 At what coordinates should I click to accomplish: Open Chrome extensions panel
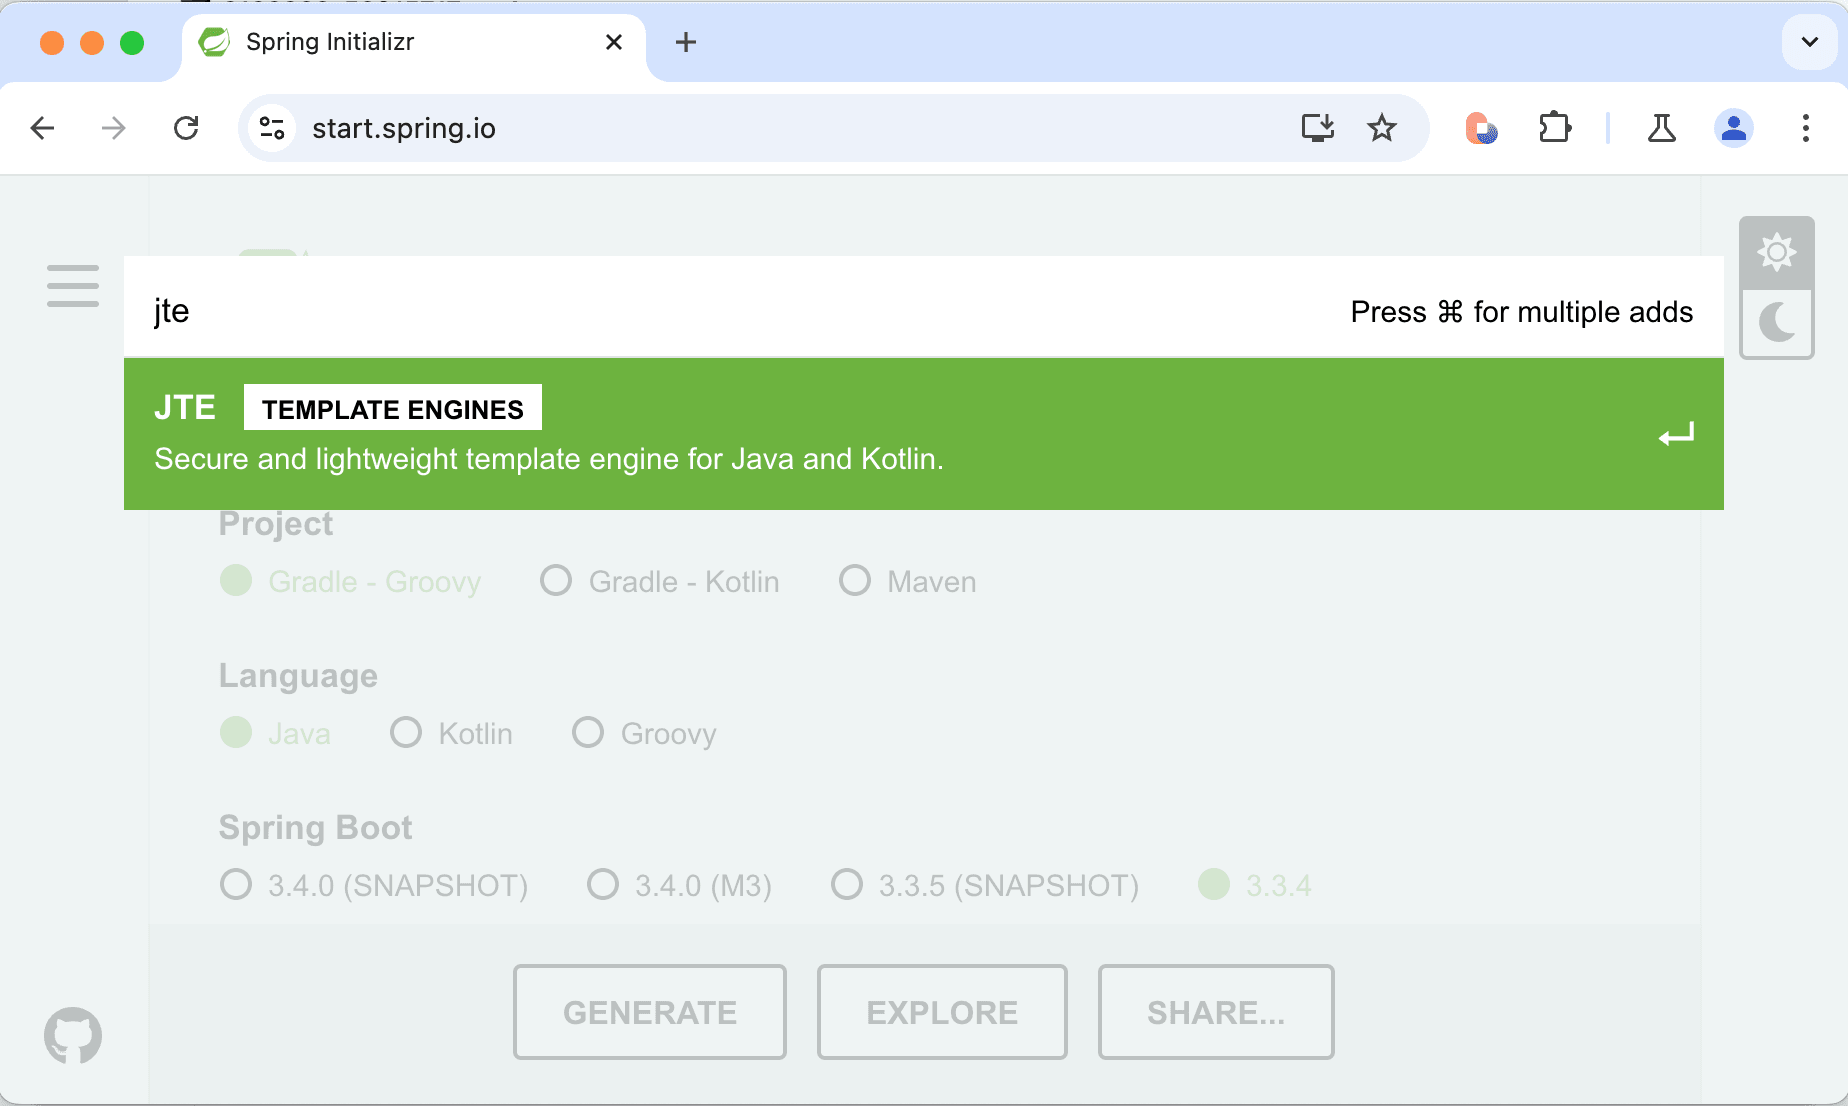1554,128
